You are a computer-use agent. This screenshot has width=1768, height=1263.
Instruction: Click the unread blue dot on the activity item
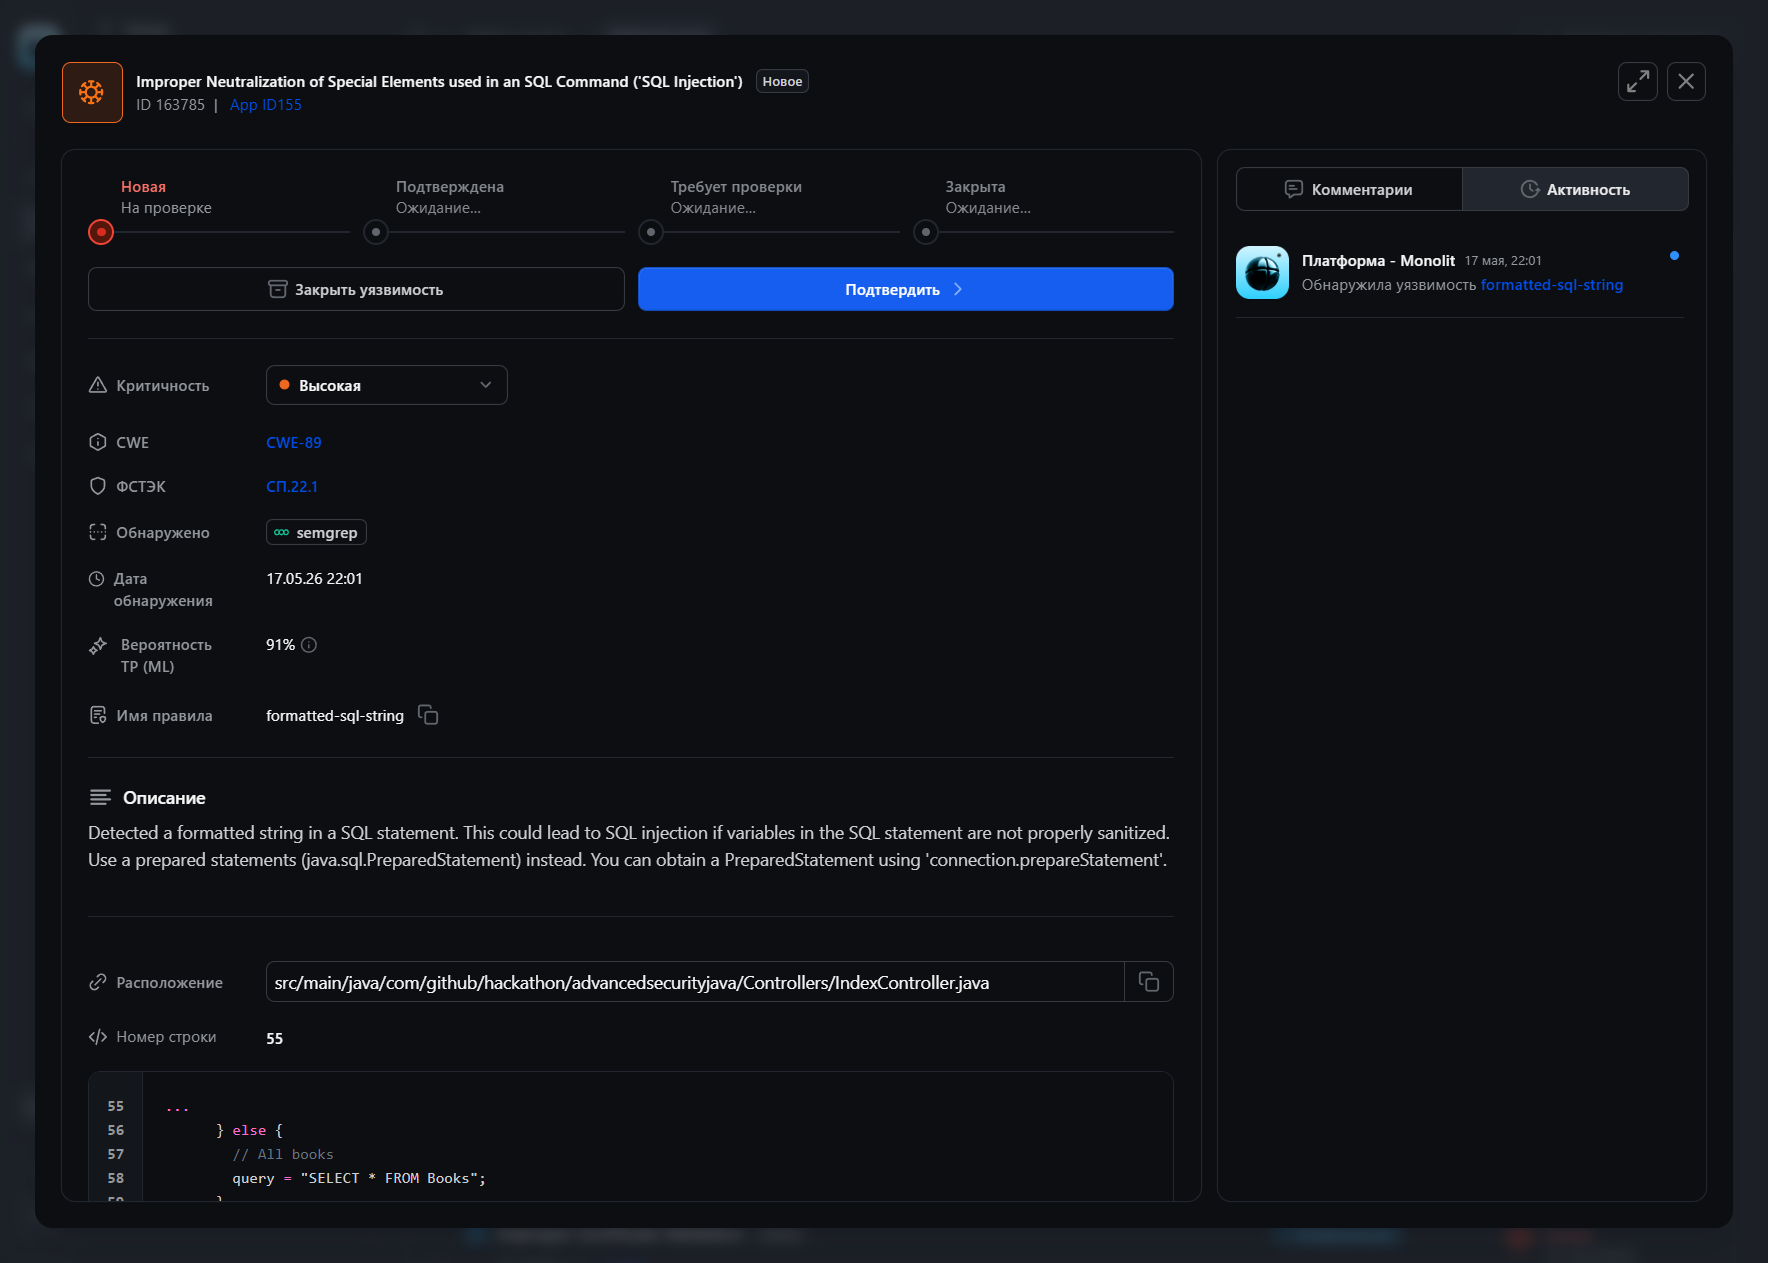1674,256
